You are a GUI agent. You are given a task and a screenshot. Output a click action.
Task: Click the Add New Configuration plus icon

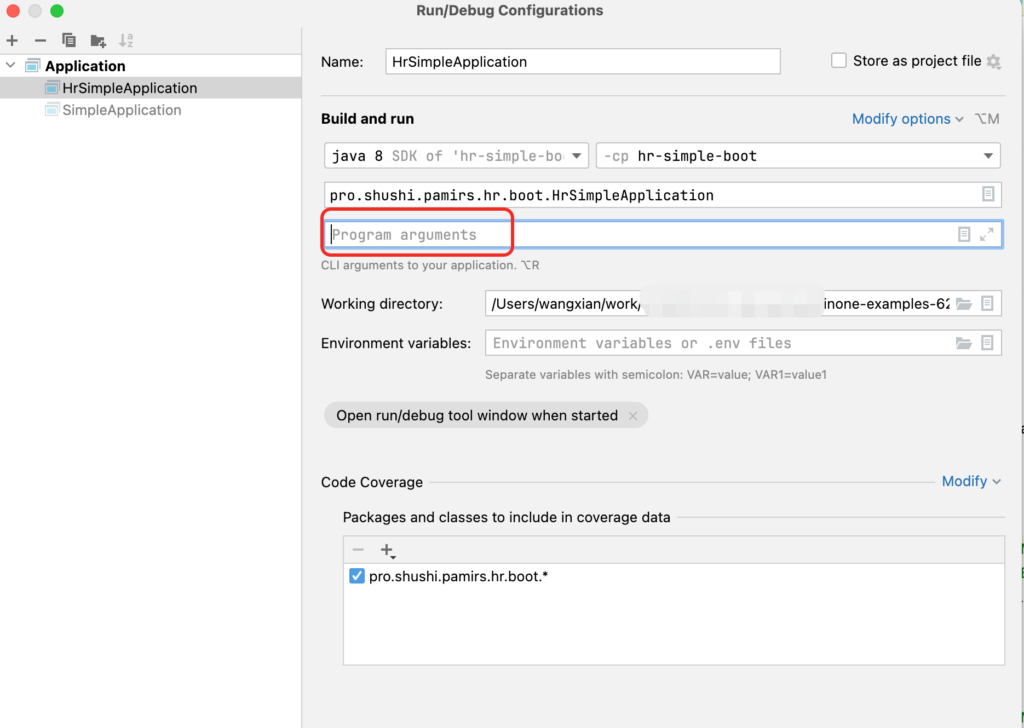[12, 40]
